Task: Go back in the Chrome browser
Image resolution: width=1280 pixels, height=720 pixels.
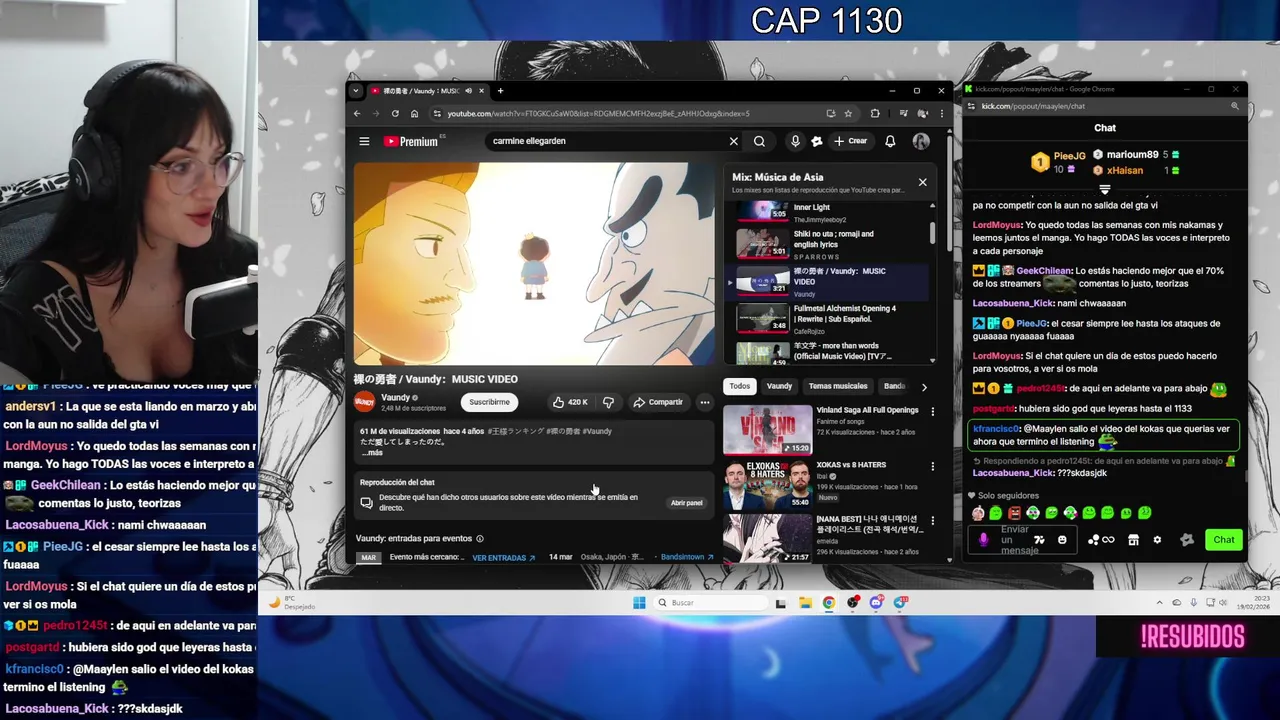Action: pyautogui.click(x=357, y=113)
